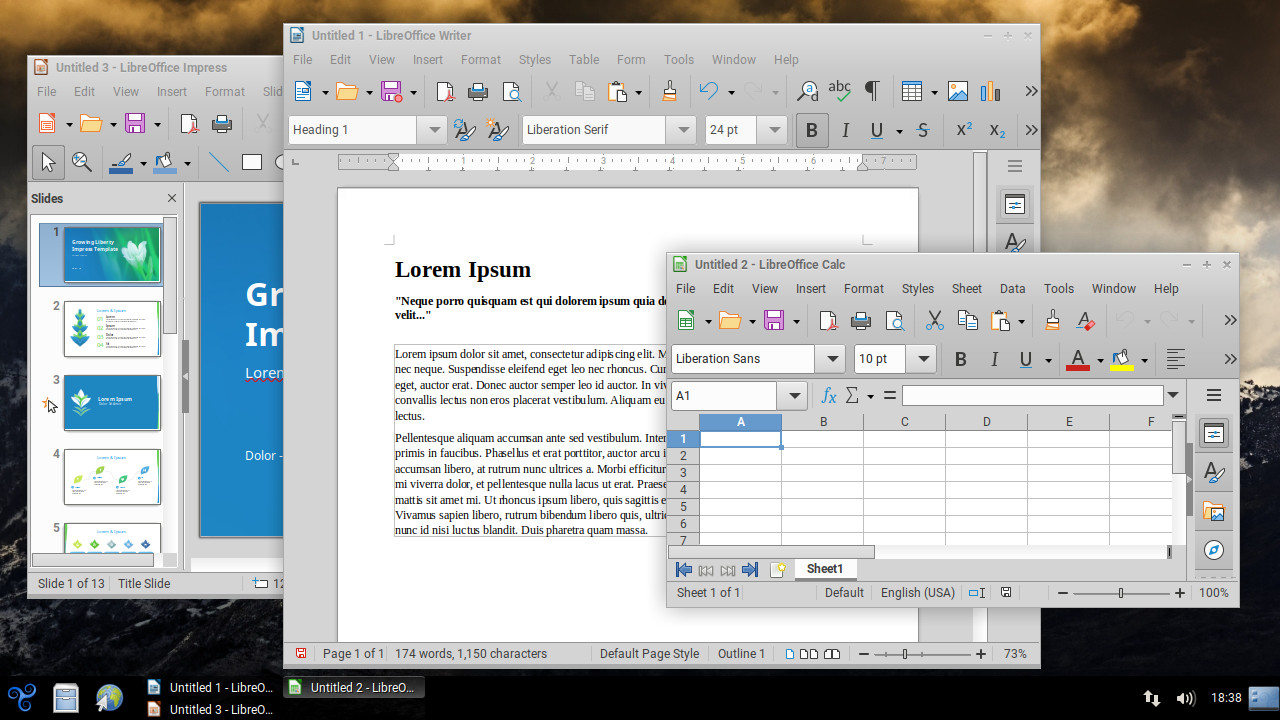
Task: Open print preview in Writer toolbar
Action: tap(511, 91)
